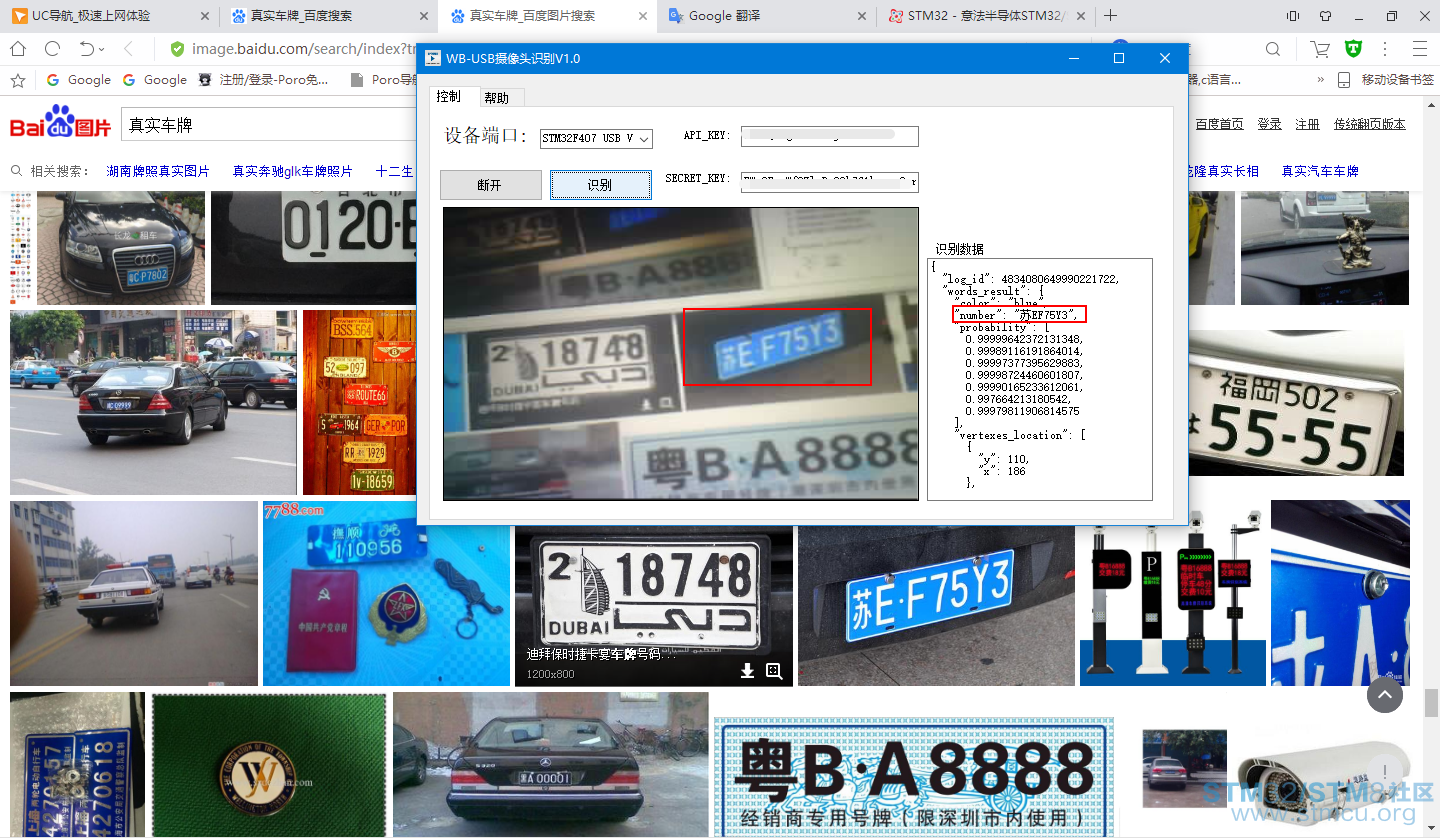Image resolution: width=1440 pixels, height=838 pixels.
Task: Switch to the UC导航 browser tab
Action: 109,16
